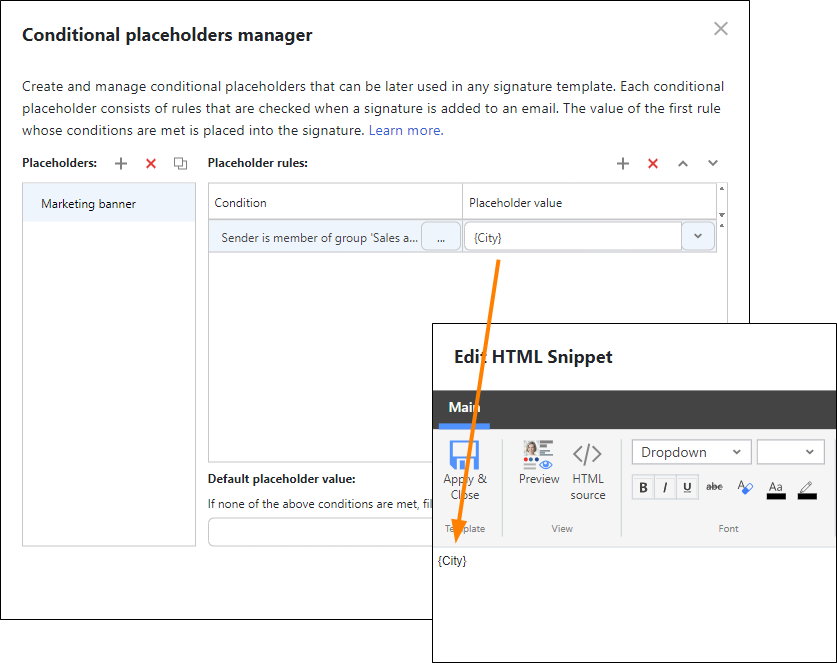837x663 pixels.
Task: Move the rule up in the list
Action: tap(683, 163)
